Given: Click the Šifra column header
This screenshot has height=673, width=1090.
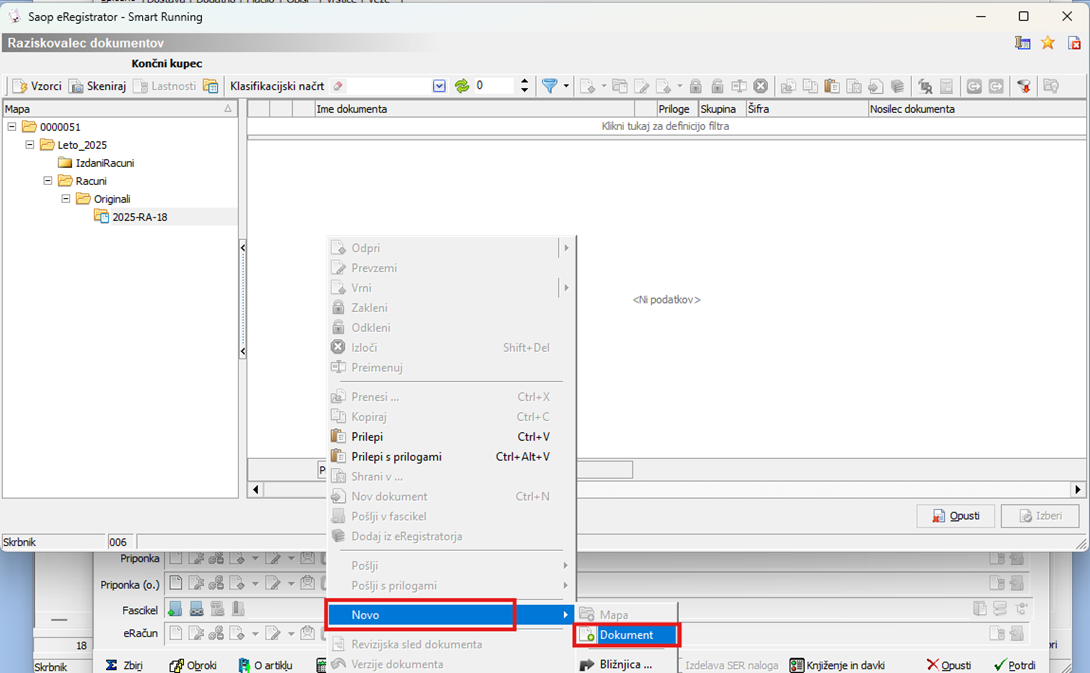Looking at the screenshot, I should [x=806, y=108].
